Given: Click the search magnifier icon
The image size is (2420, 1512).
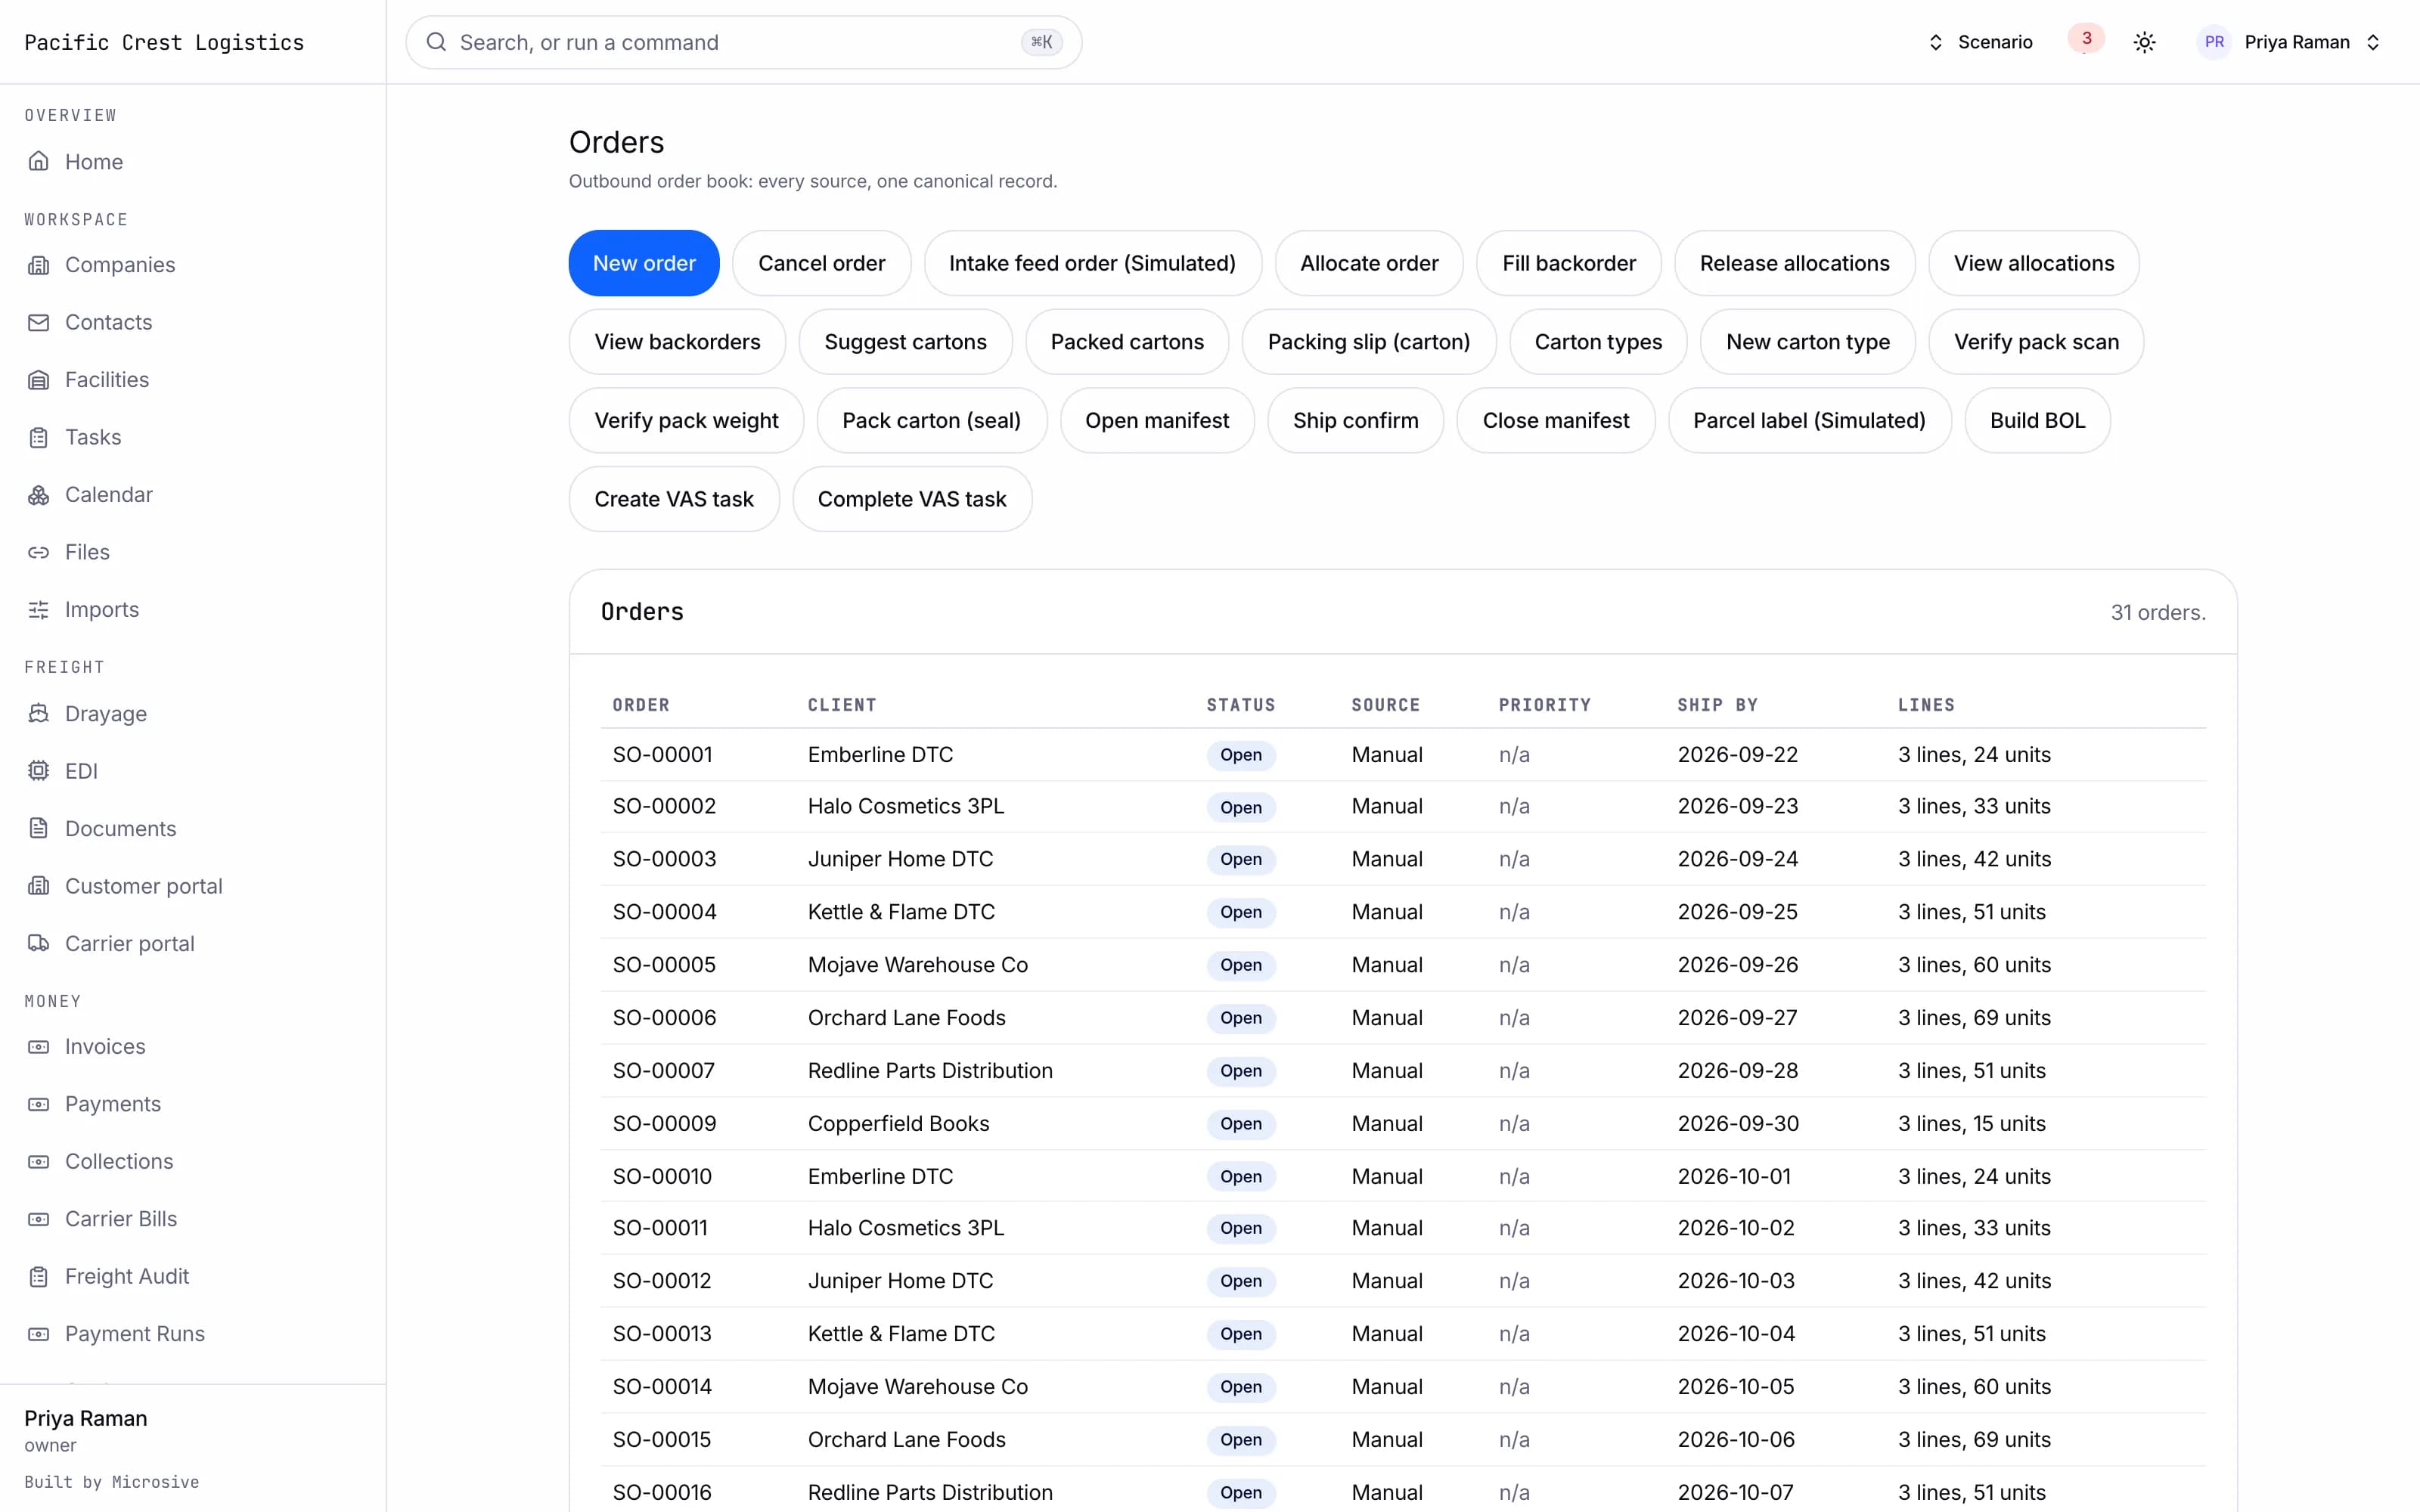Looking at the screenshot, I should pos(436,42).
